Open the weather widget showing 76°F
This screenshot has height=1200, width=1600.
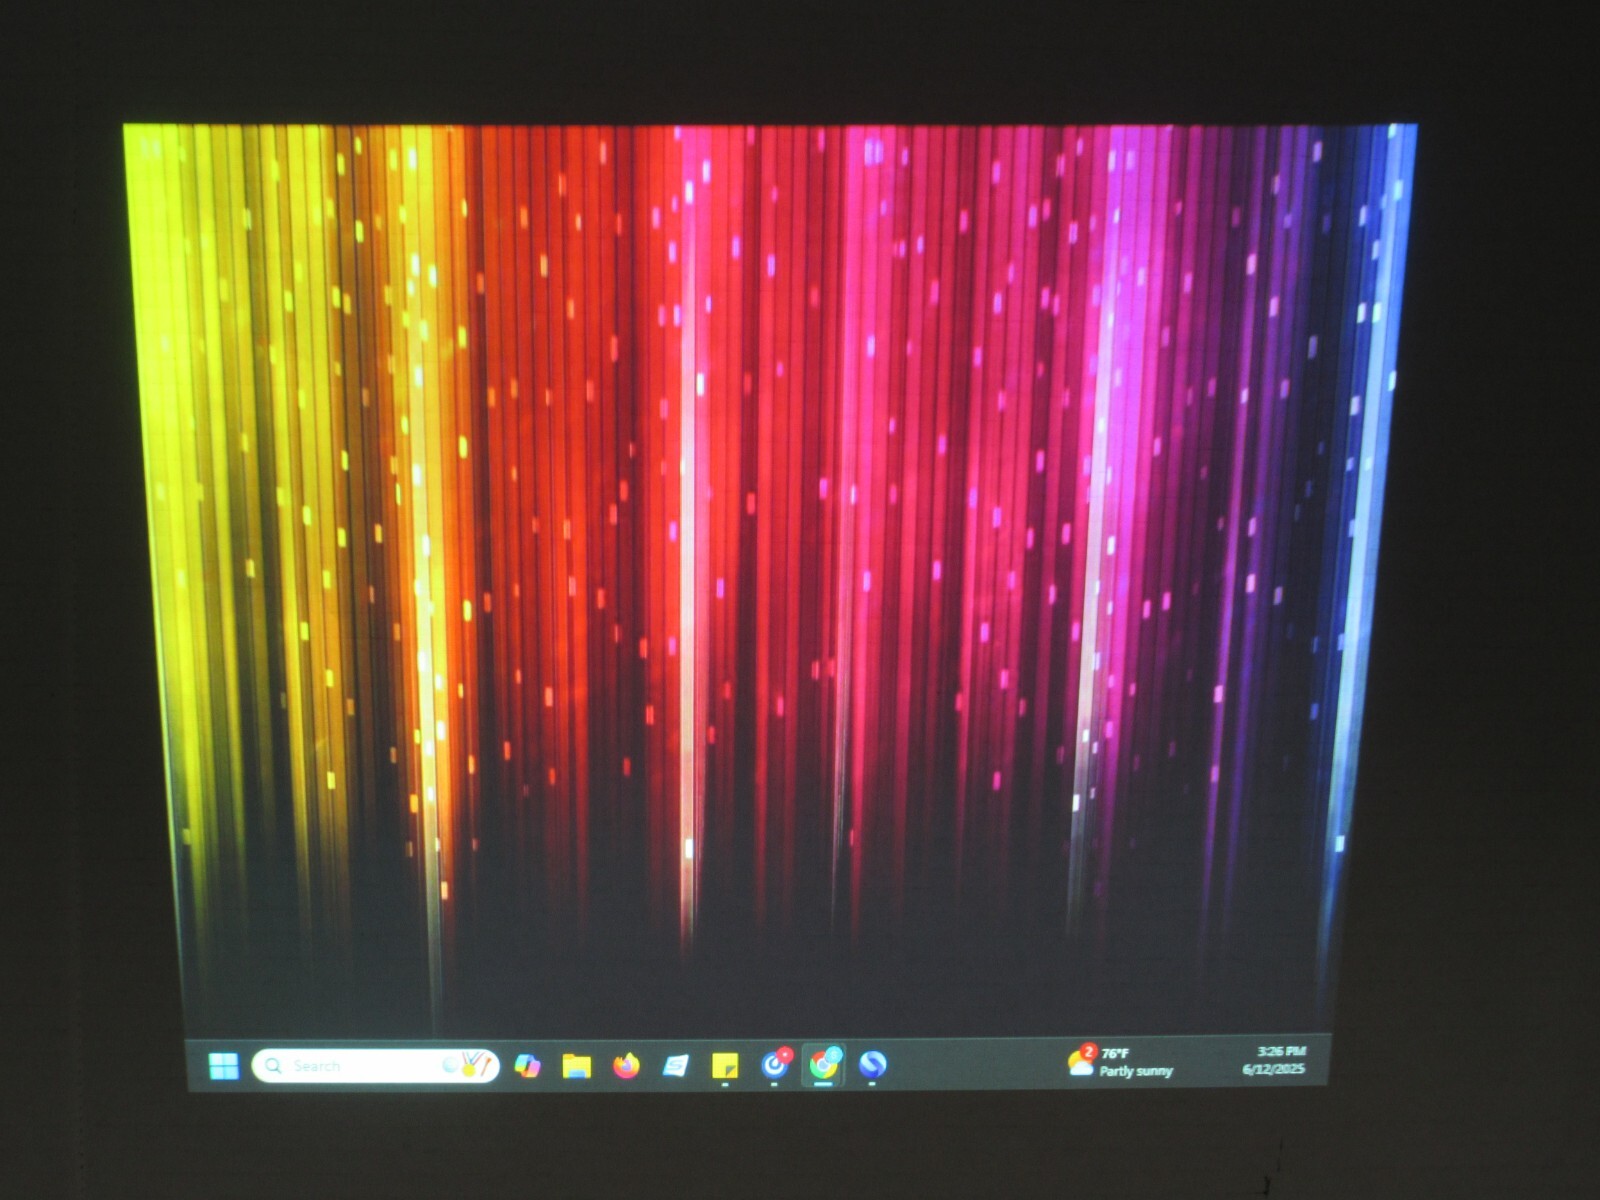1120,1062
